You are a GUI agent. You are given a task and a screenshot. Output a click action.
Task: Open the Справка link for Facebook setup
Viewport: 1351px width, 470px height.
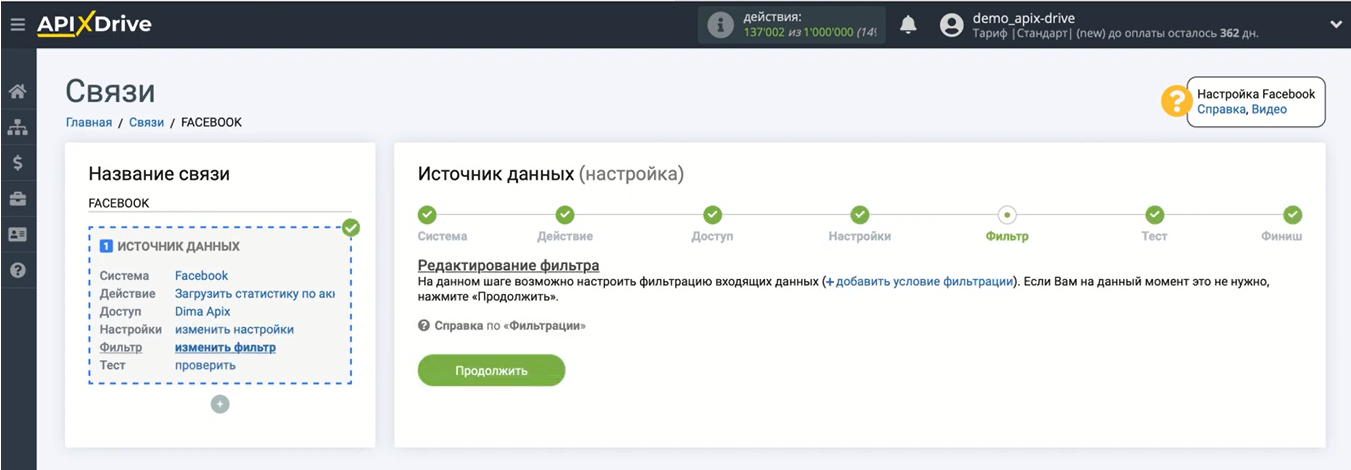[1221, 109]
